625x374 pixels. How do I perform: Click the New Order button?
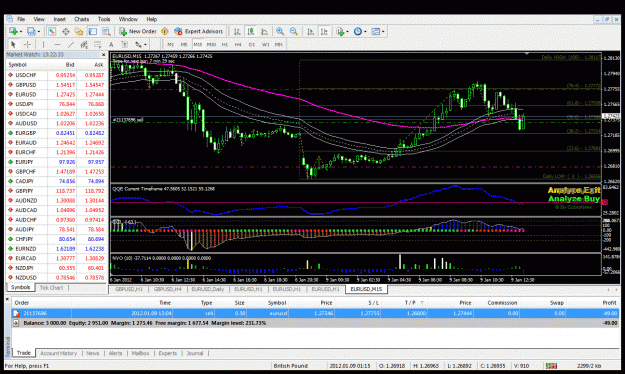pos(138,31)
